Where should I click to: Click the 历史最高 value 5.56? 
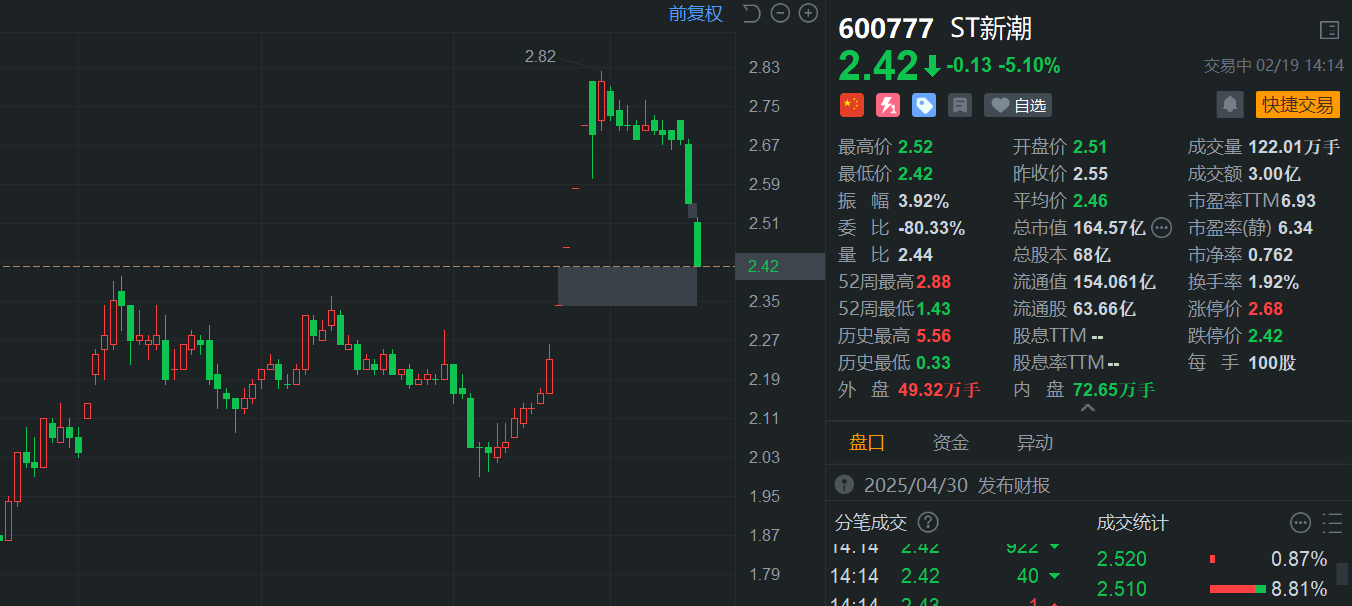(934, 336)
